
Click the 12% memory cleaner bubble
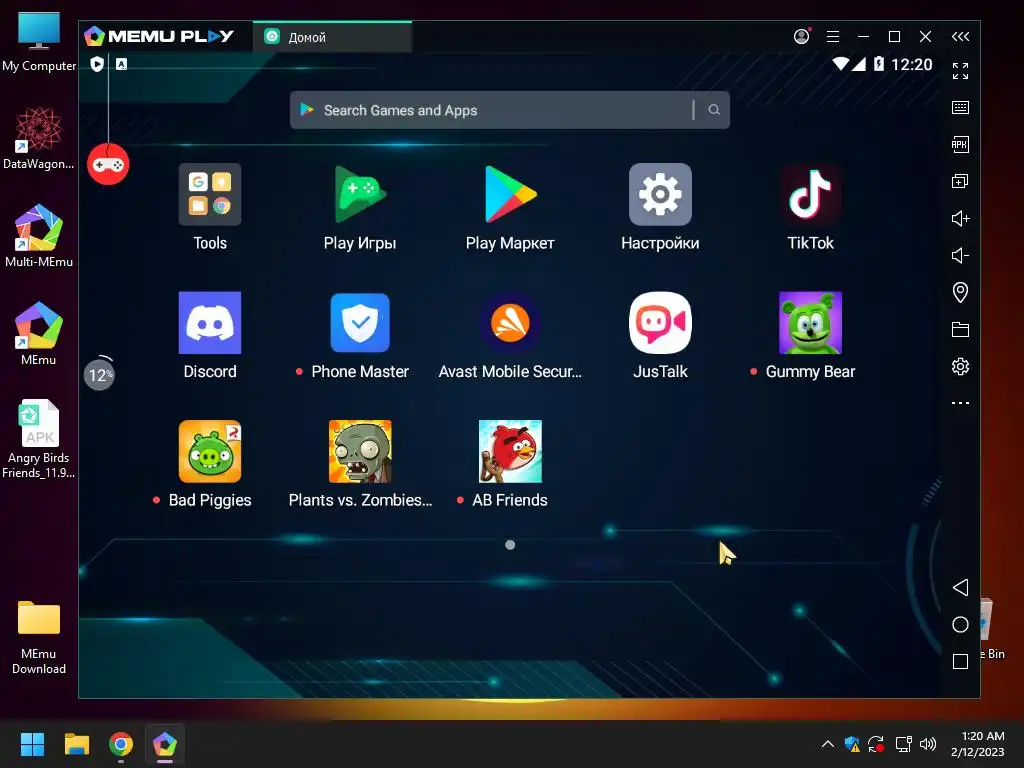(99, 374)
